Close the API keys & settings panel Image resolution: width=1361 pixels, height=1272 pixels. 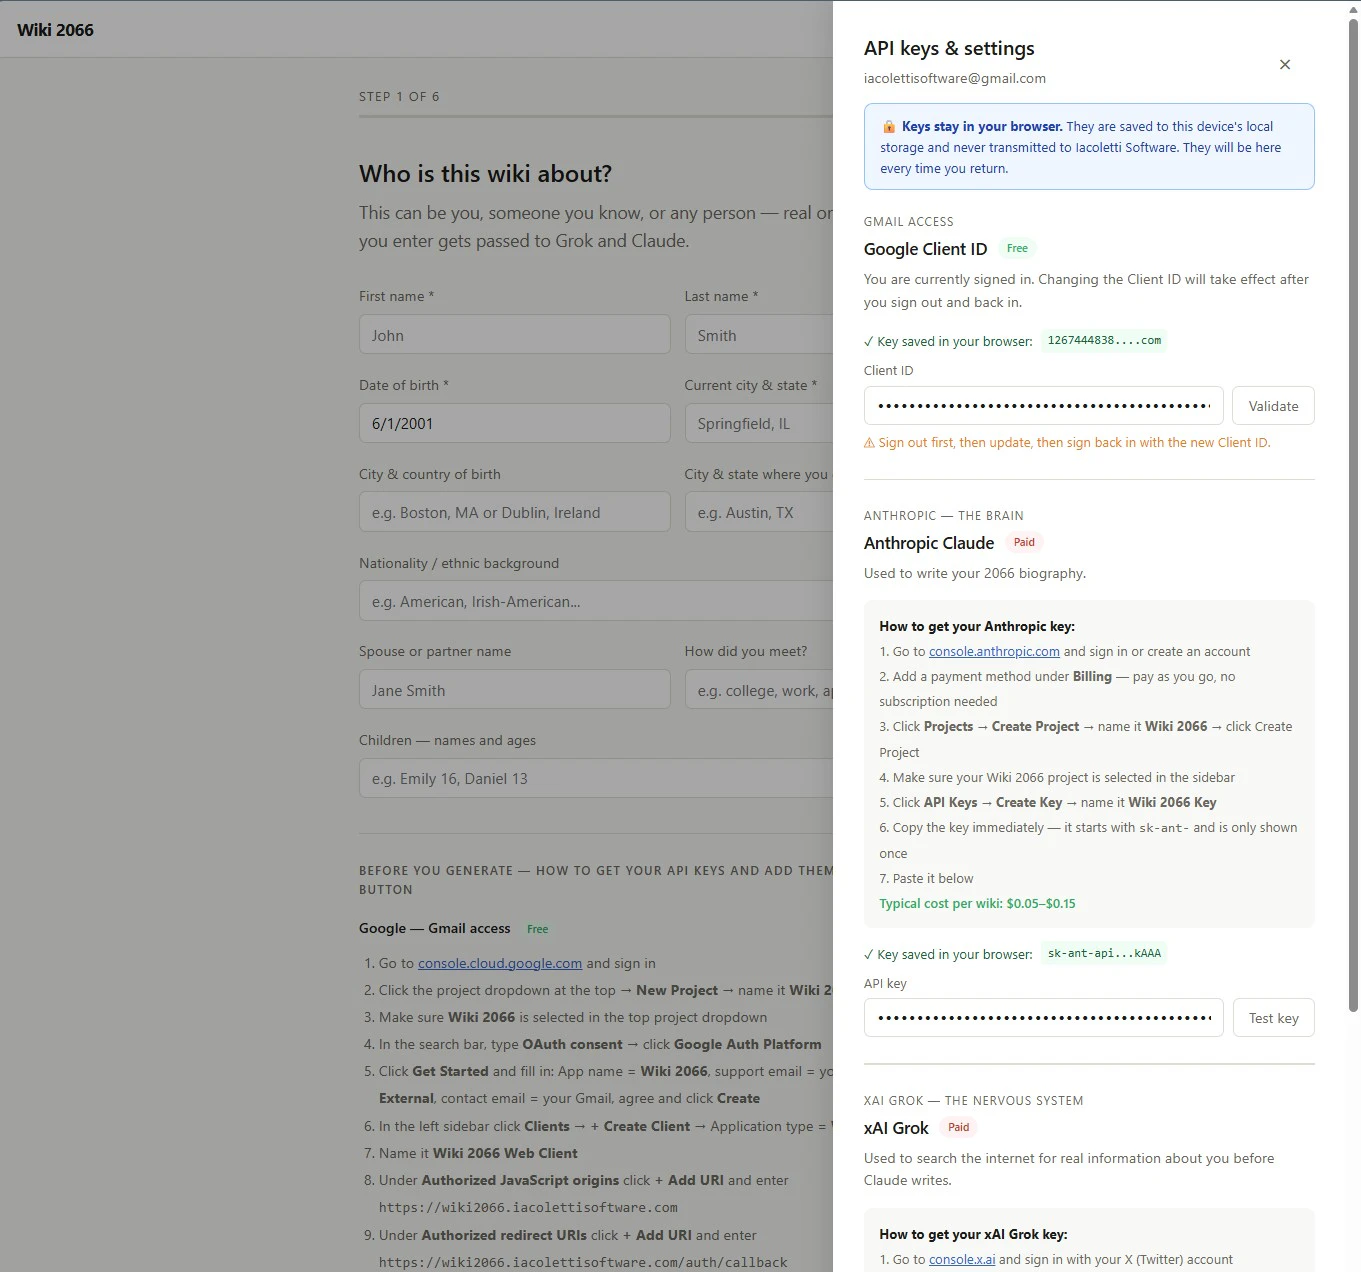pos(1285,64)
